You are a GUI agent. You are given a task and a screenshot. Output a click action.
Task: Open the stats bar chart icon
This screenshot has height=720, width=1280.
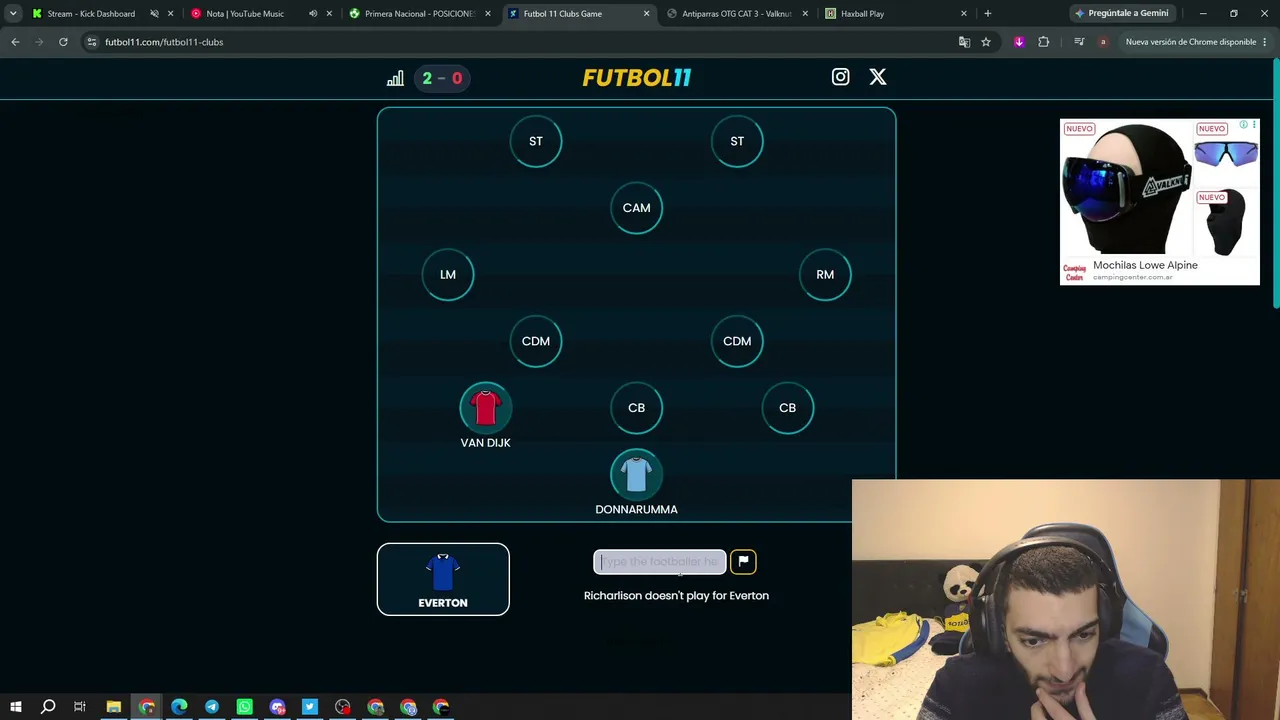point(395,78)
